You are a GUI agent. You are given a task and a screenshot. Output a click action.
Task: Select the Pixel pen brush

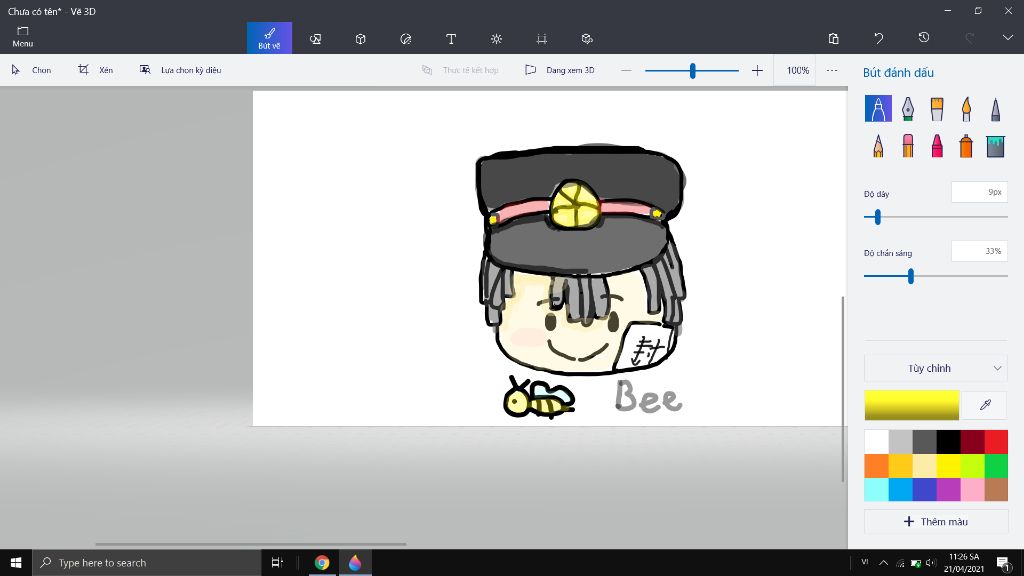coord(995,108)
